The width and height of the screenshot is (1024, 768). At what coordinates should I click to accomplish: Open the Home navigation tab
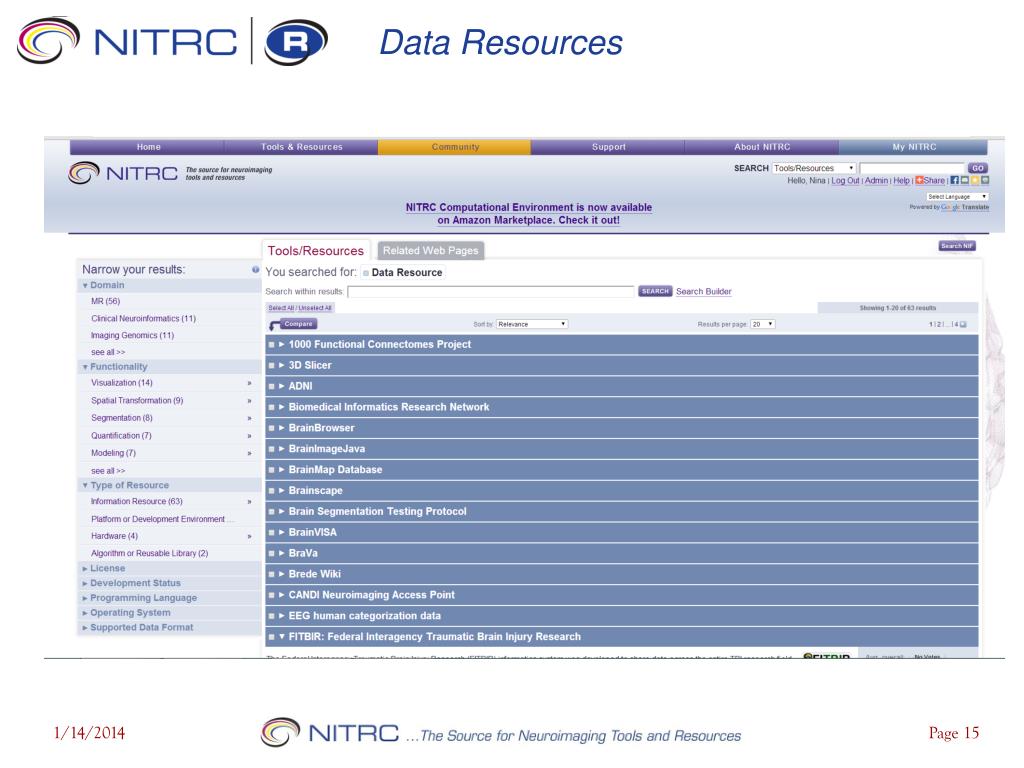pyautogui.click(x=148, y=147)
